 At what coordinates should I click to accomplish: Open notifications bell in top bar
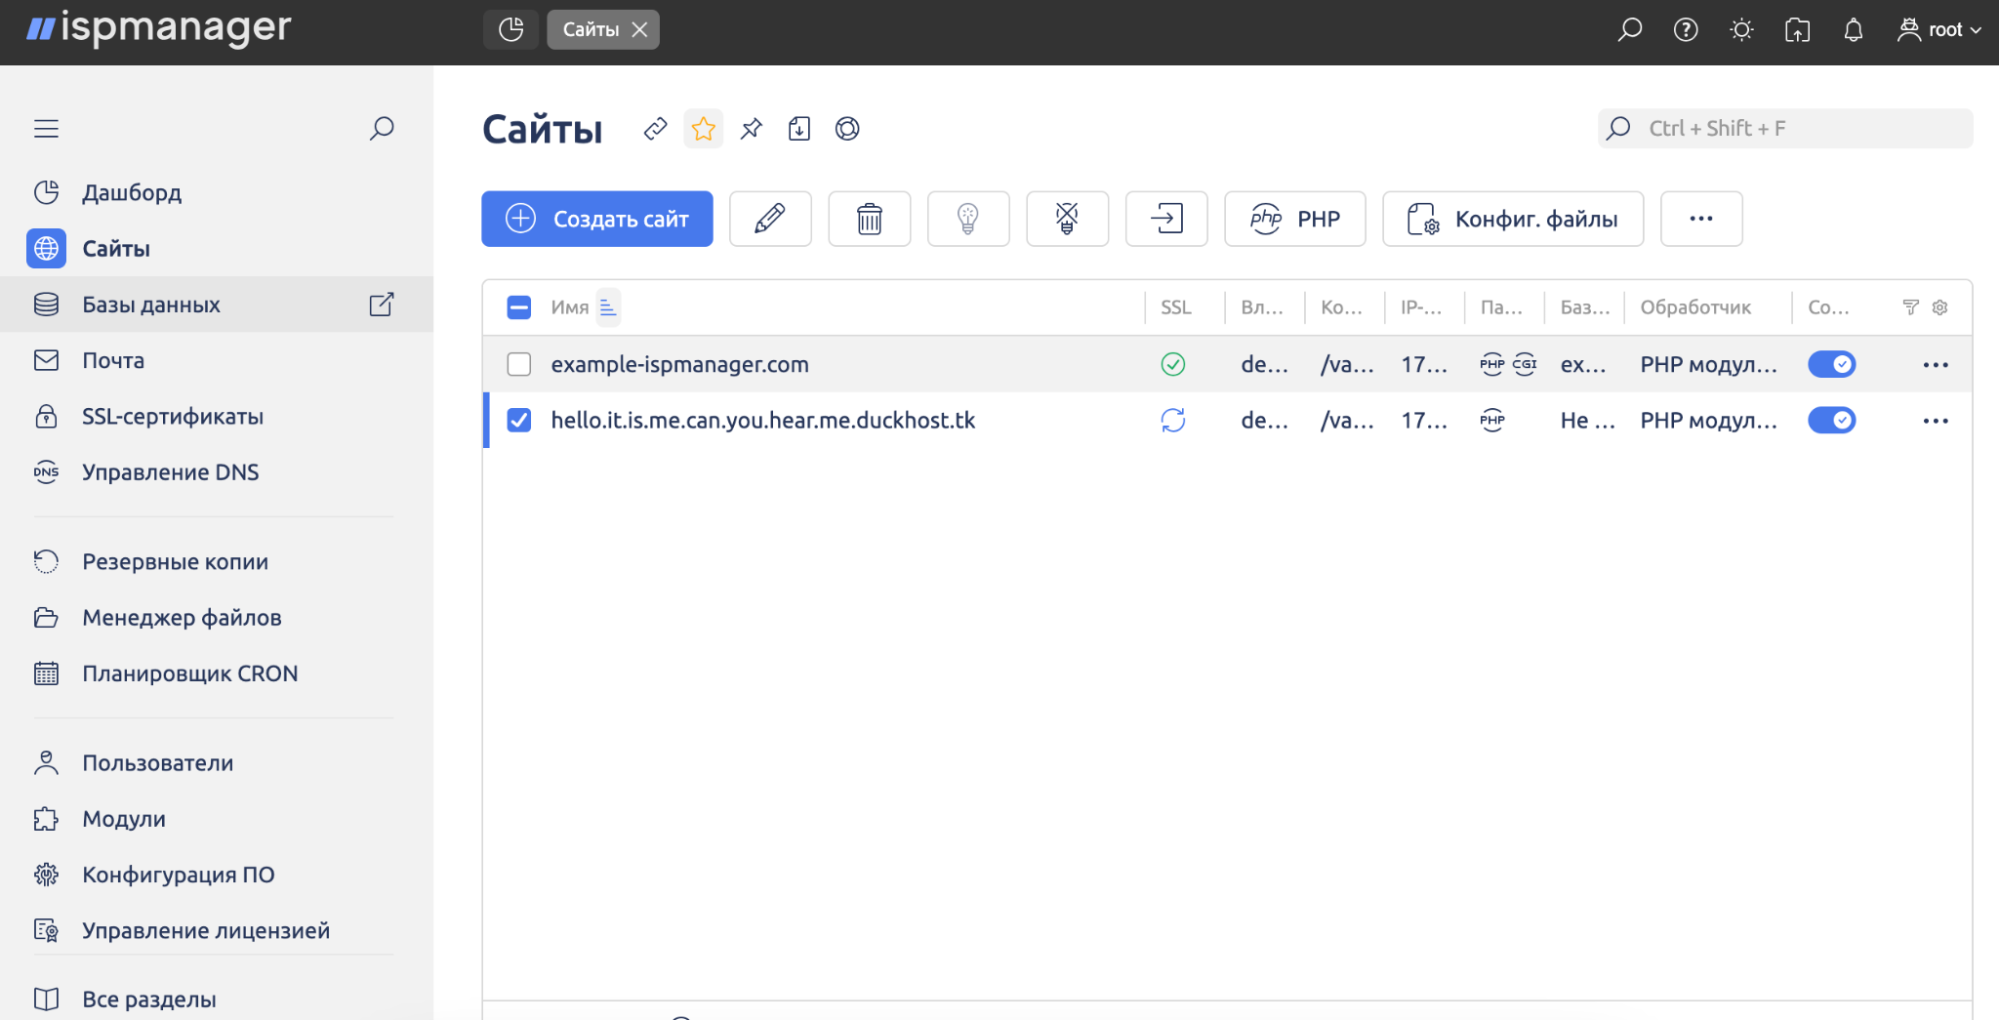(x=1853, y=30)
